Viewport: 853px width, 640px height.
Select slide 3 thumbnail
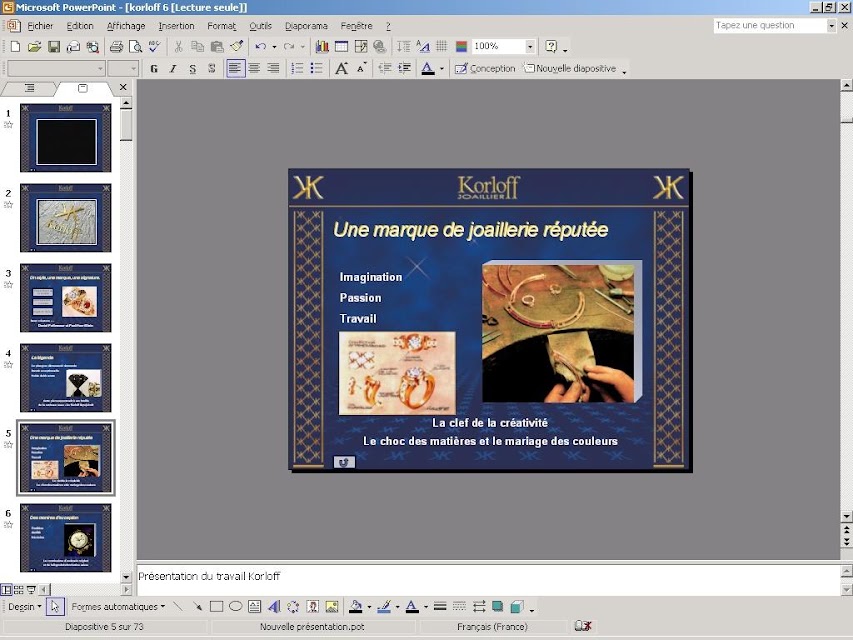[x=66, y=298]
